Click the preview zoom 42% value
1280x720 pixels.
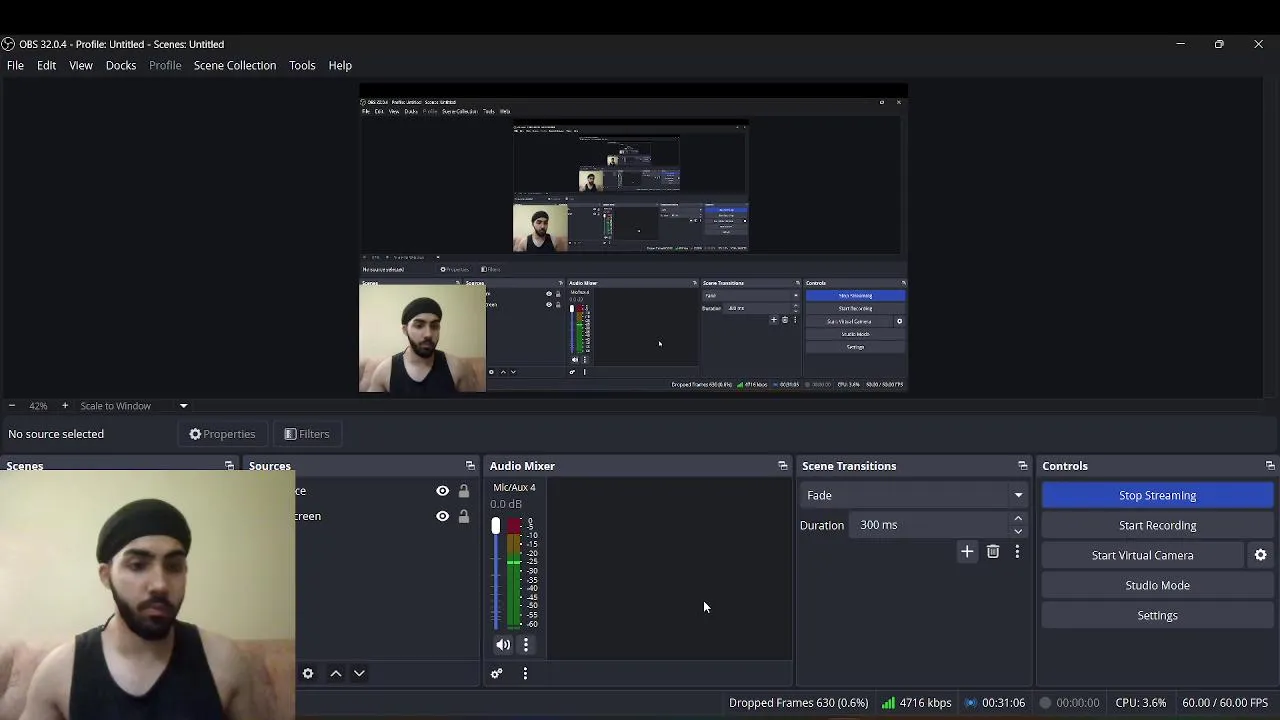38,406
